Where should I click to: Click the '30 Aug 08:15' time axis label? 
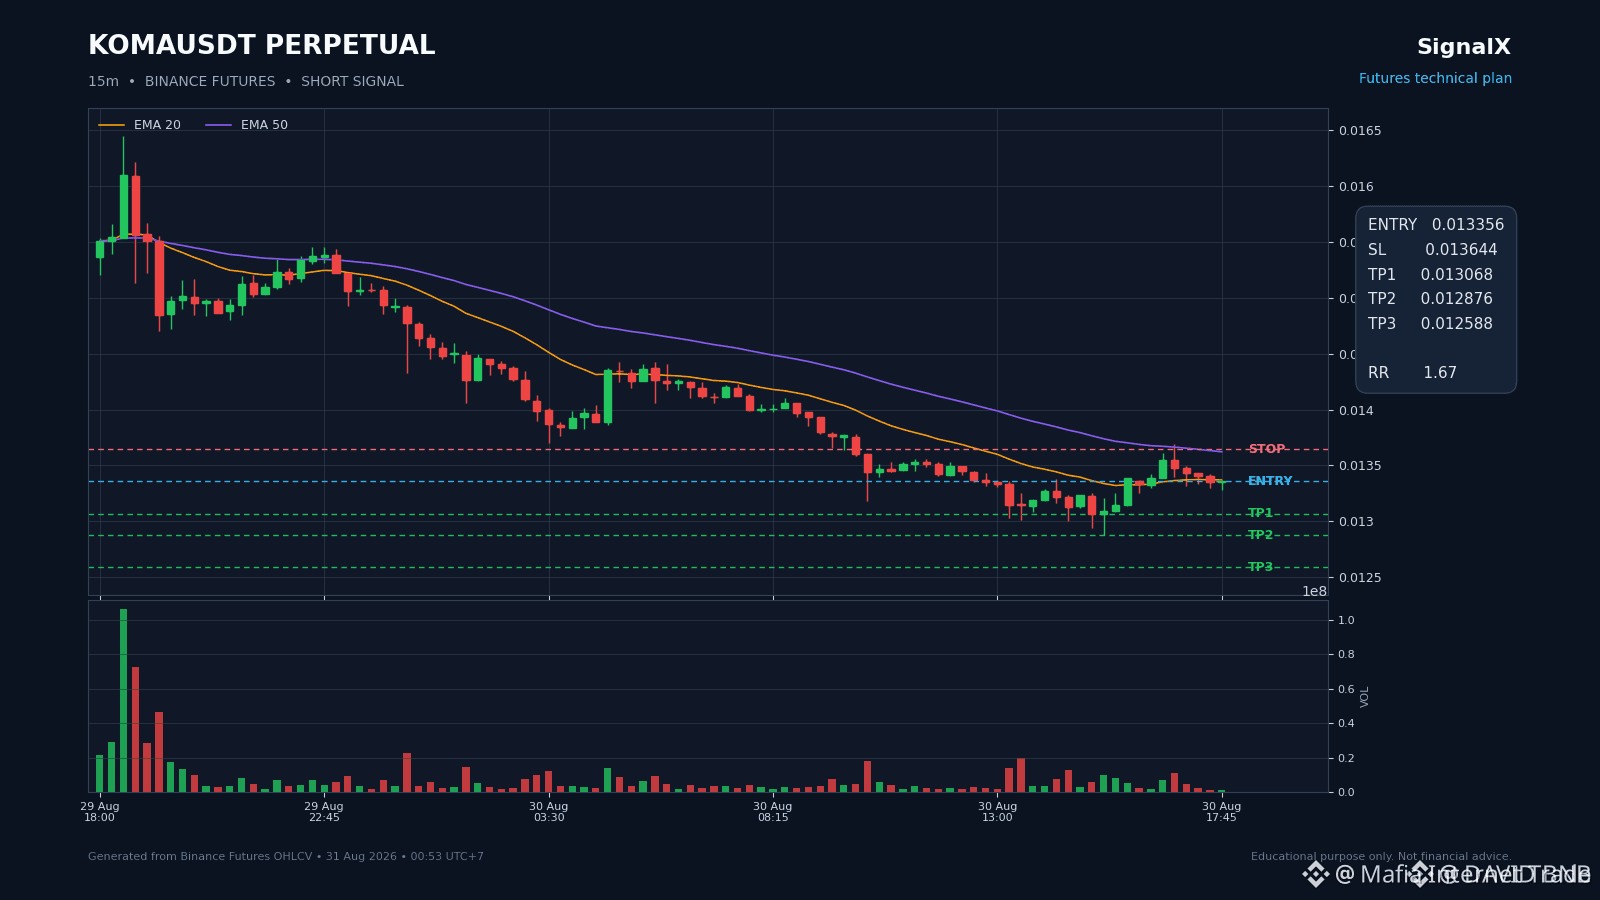773,812
